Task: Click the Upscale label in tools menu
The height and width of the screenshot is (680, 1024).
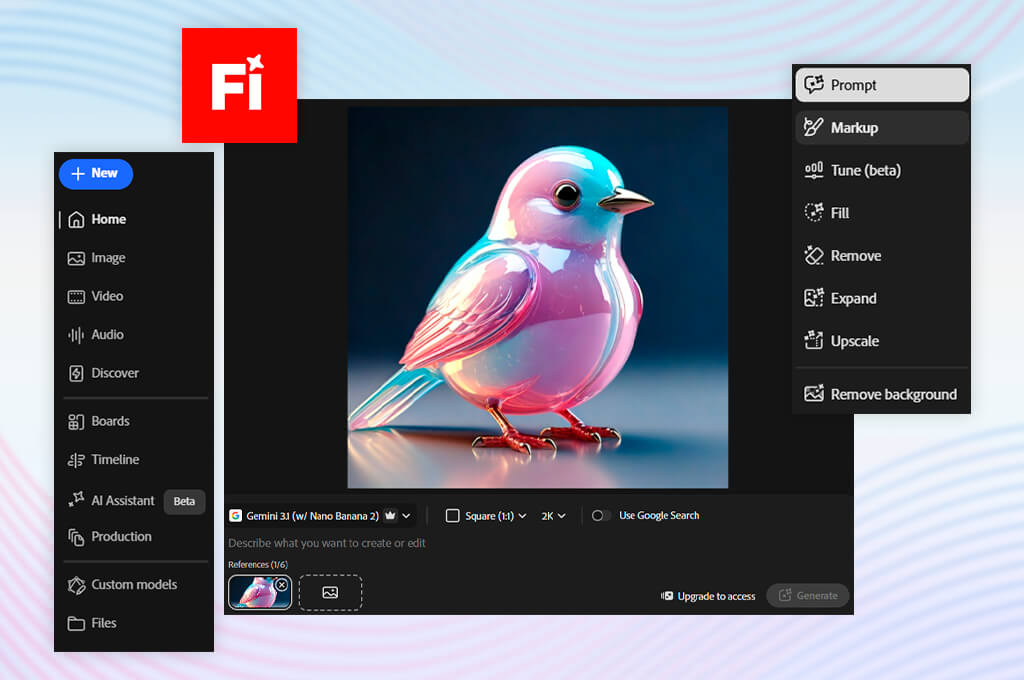Action: (x=855, y=341)
